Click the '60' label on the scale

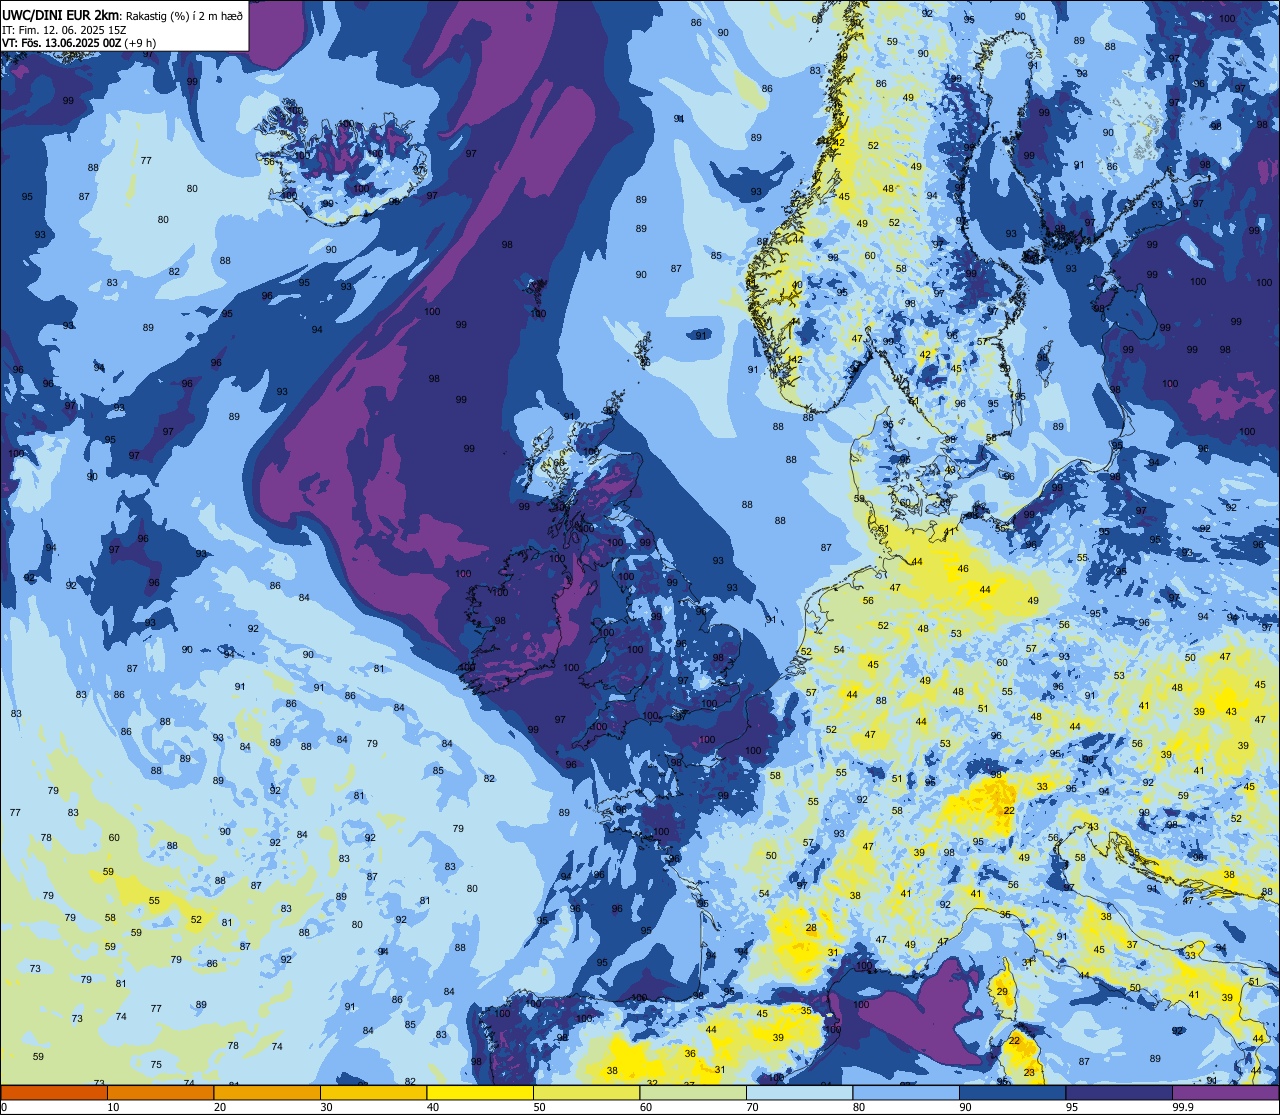646,1107
